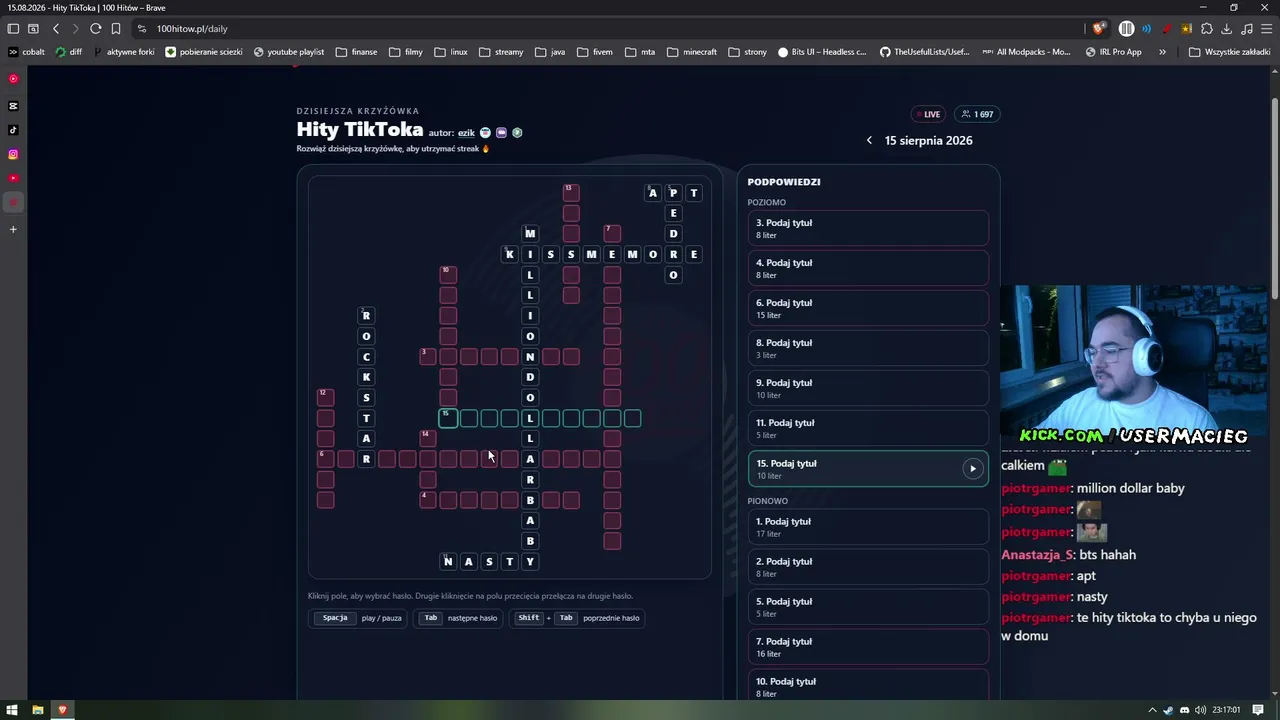The height and width of the screenshot is (720, 1280).
Task: Click the page vertical scrollbar
Action: click(1274, 200)
